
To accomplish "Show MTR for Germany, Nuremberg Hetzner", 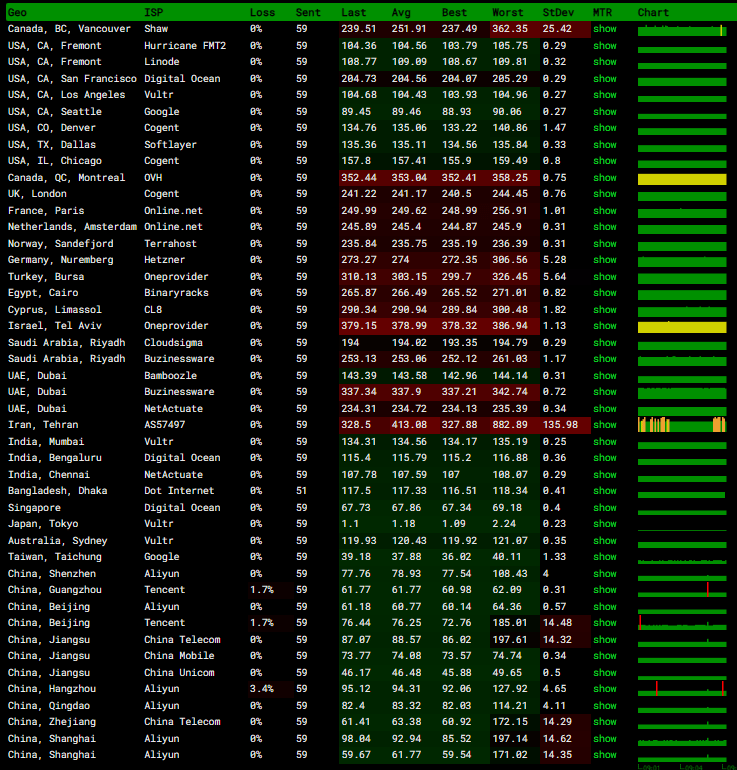I will pyautogui.click(x=604, y=260).
